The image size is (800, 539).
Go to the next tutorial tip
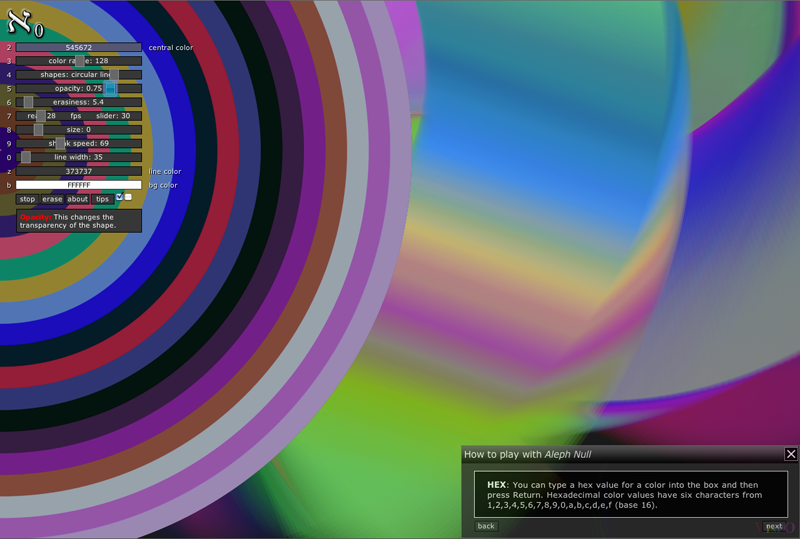tap(773, 526)
